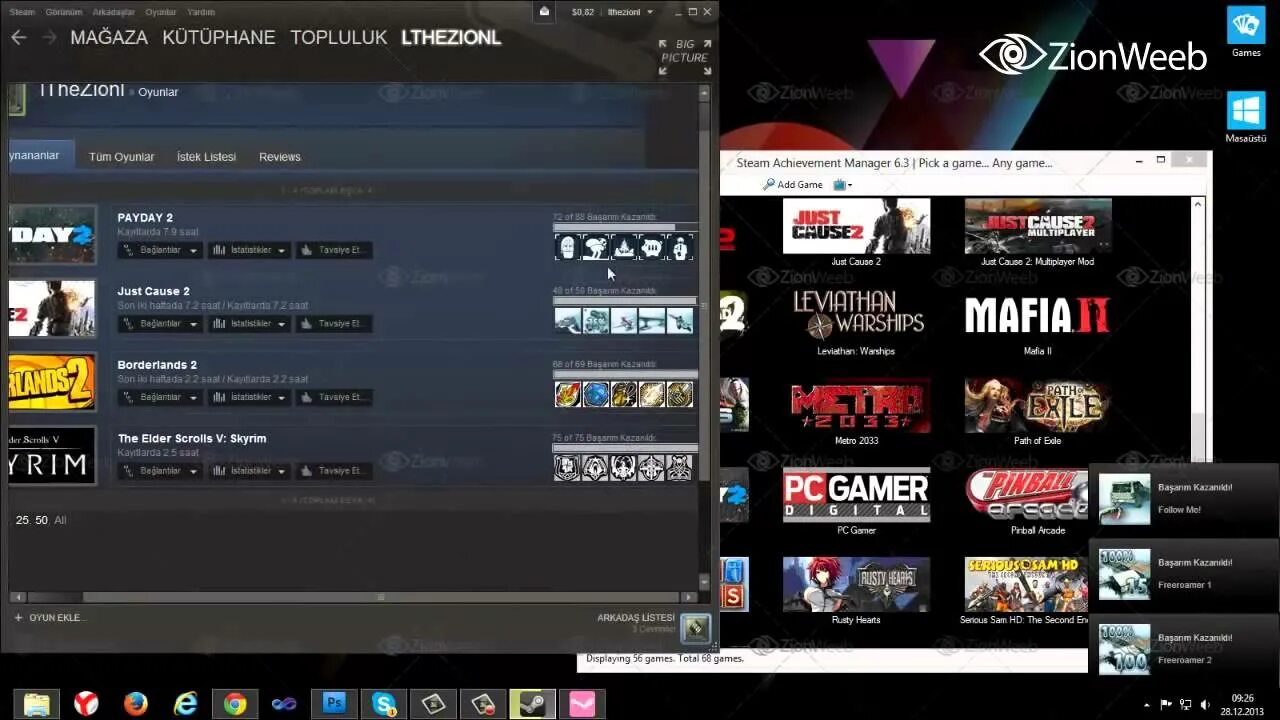
Task: Go back with Steam's back arrow
Action: [x=19, y=37]
